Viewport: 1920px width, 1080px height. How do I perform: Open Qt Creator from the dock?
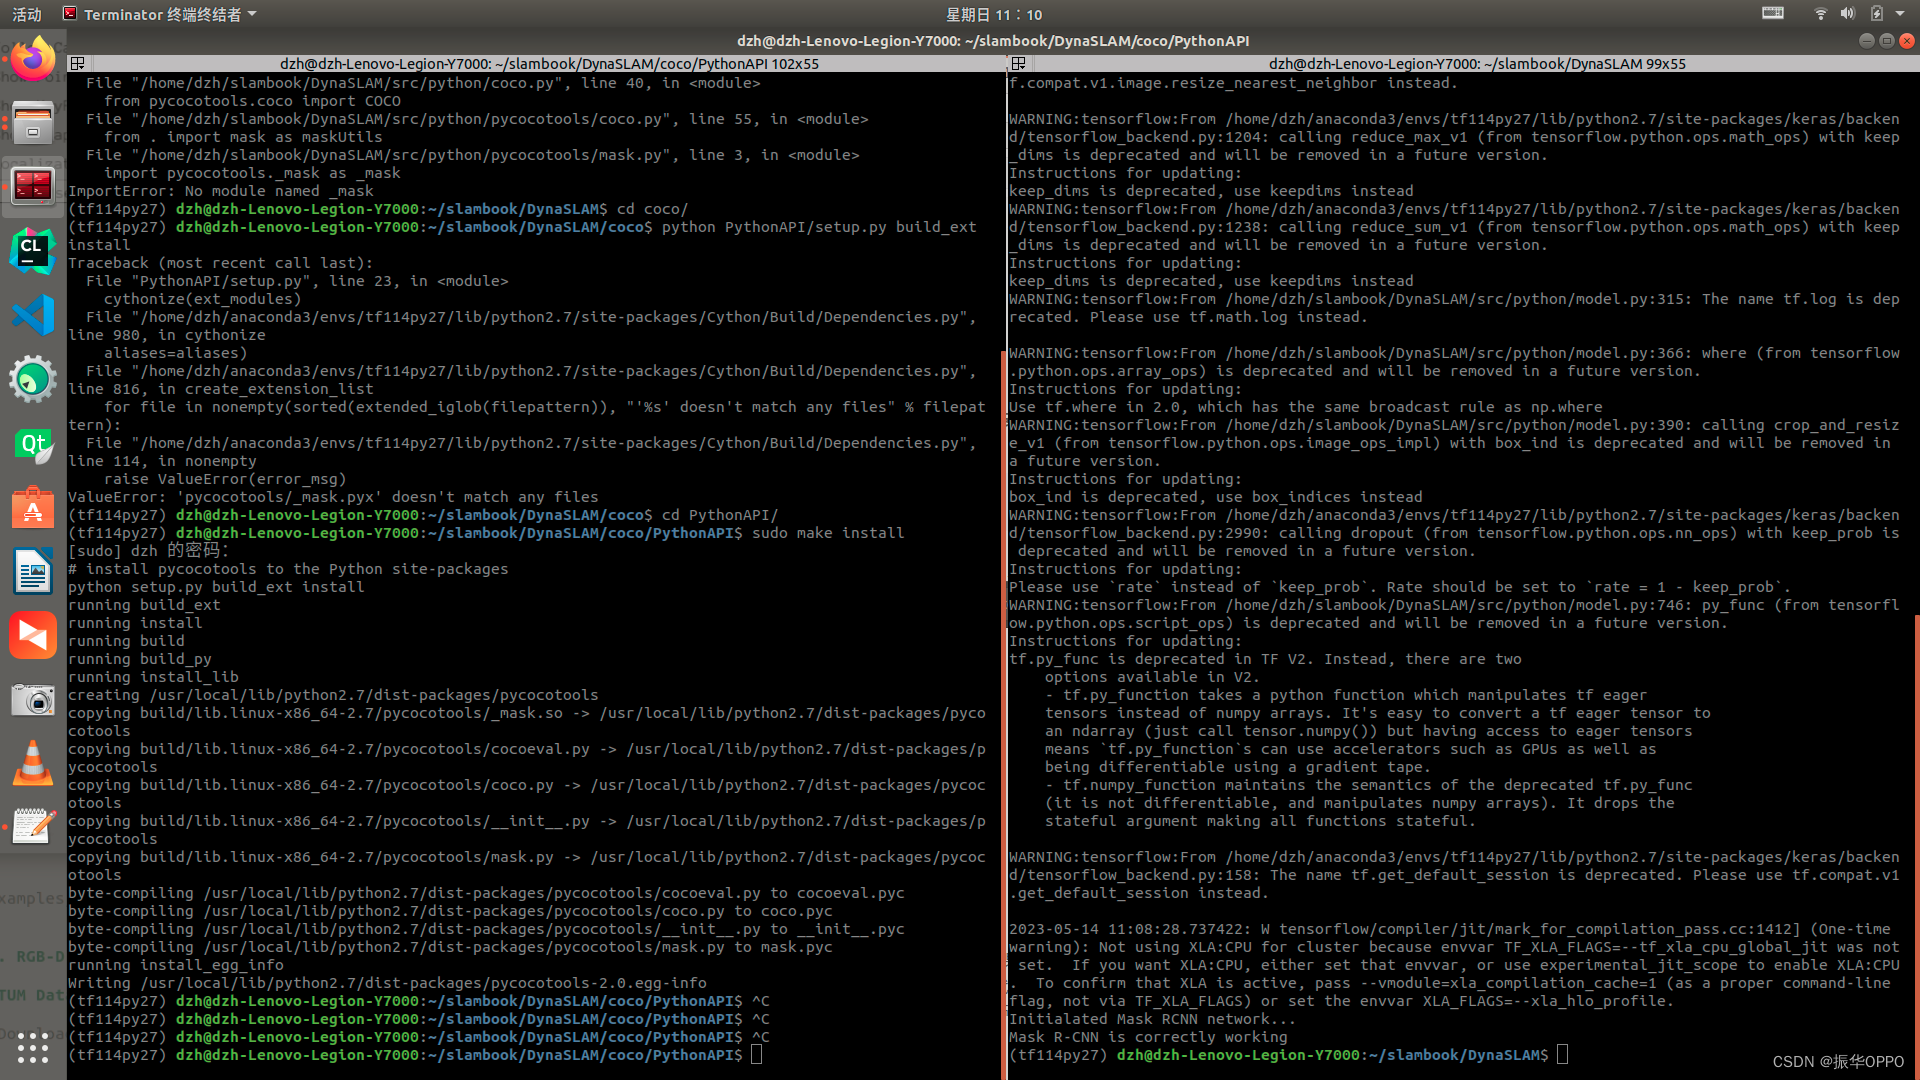click(x=33, y=444)
